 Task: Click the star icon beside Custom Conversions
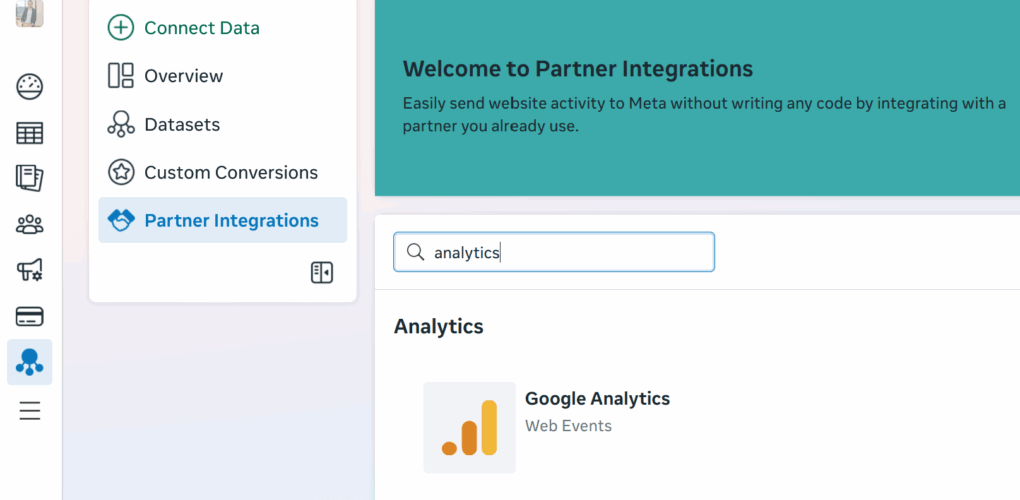point(121,172)
